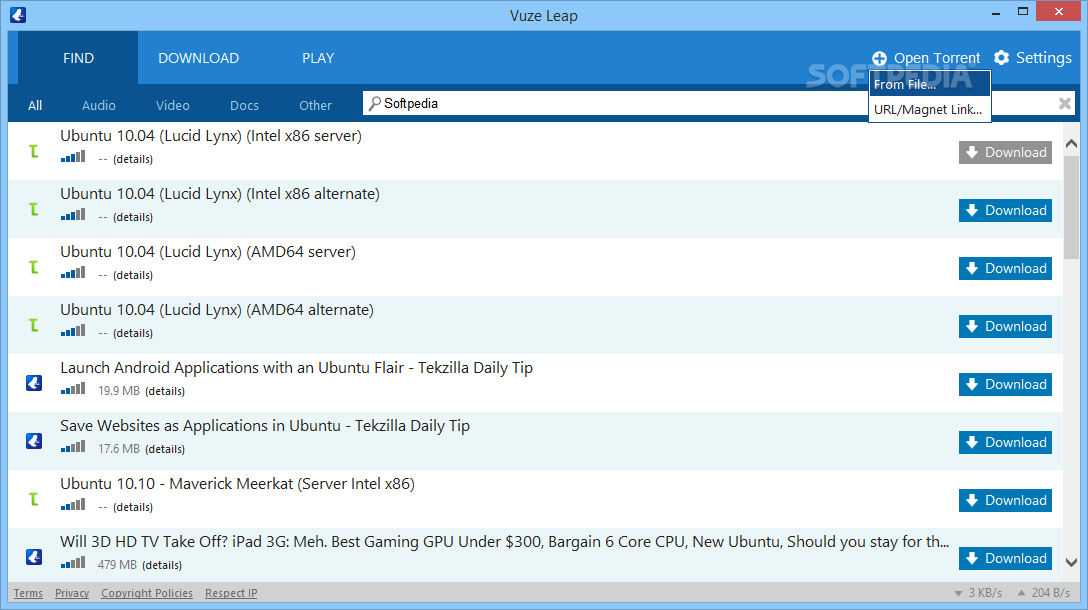This screenshot has height=610, width=1088.
Task: Click signal bars of Intel x86 server result
Action: 73,157
